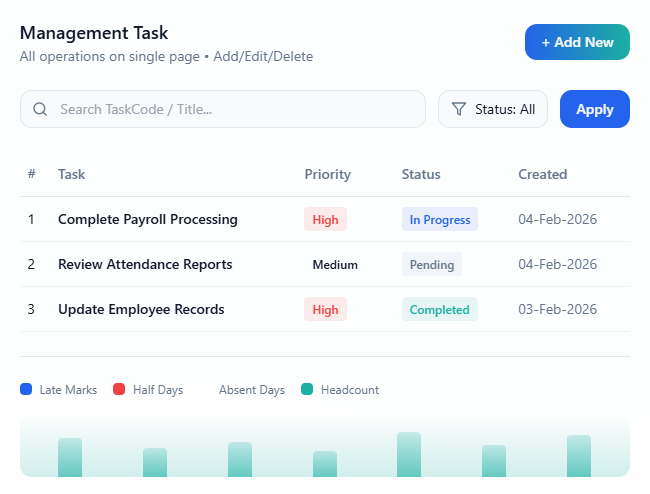Click the teal Headcount legend swatch
Viewport: 650px width, 494px height.
tap(307, 390)
